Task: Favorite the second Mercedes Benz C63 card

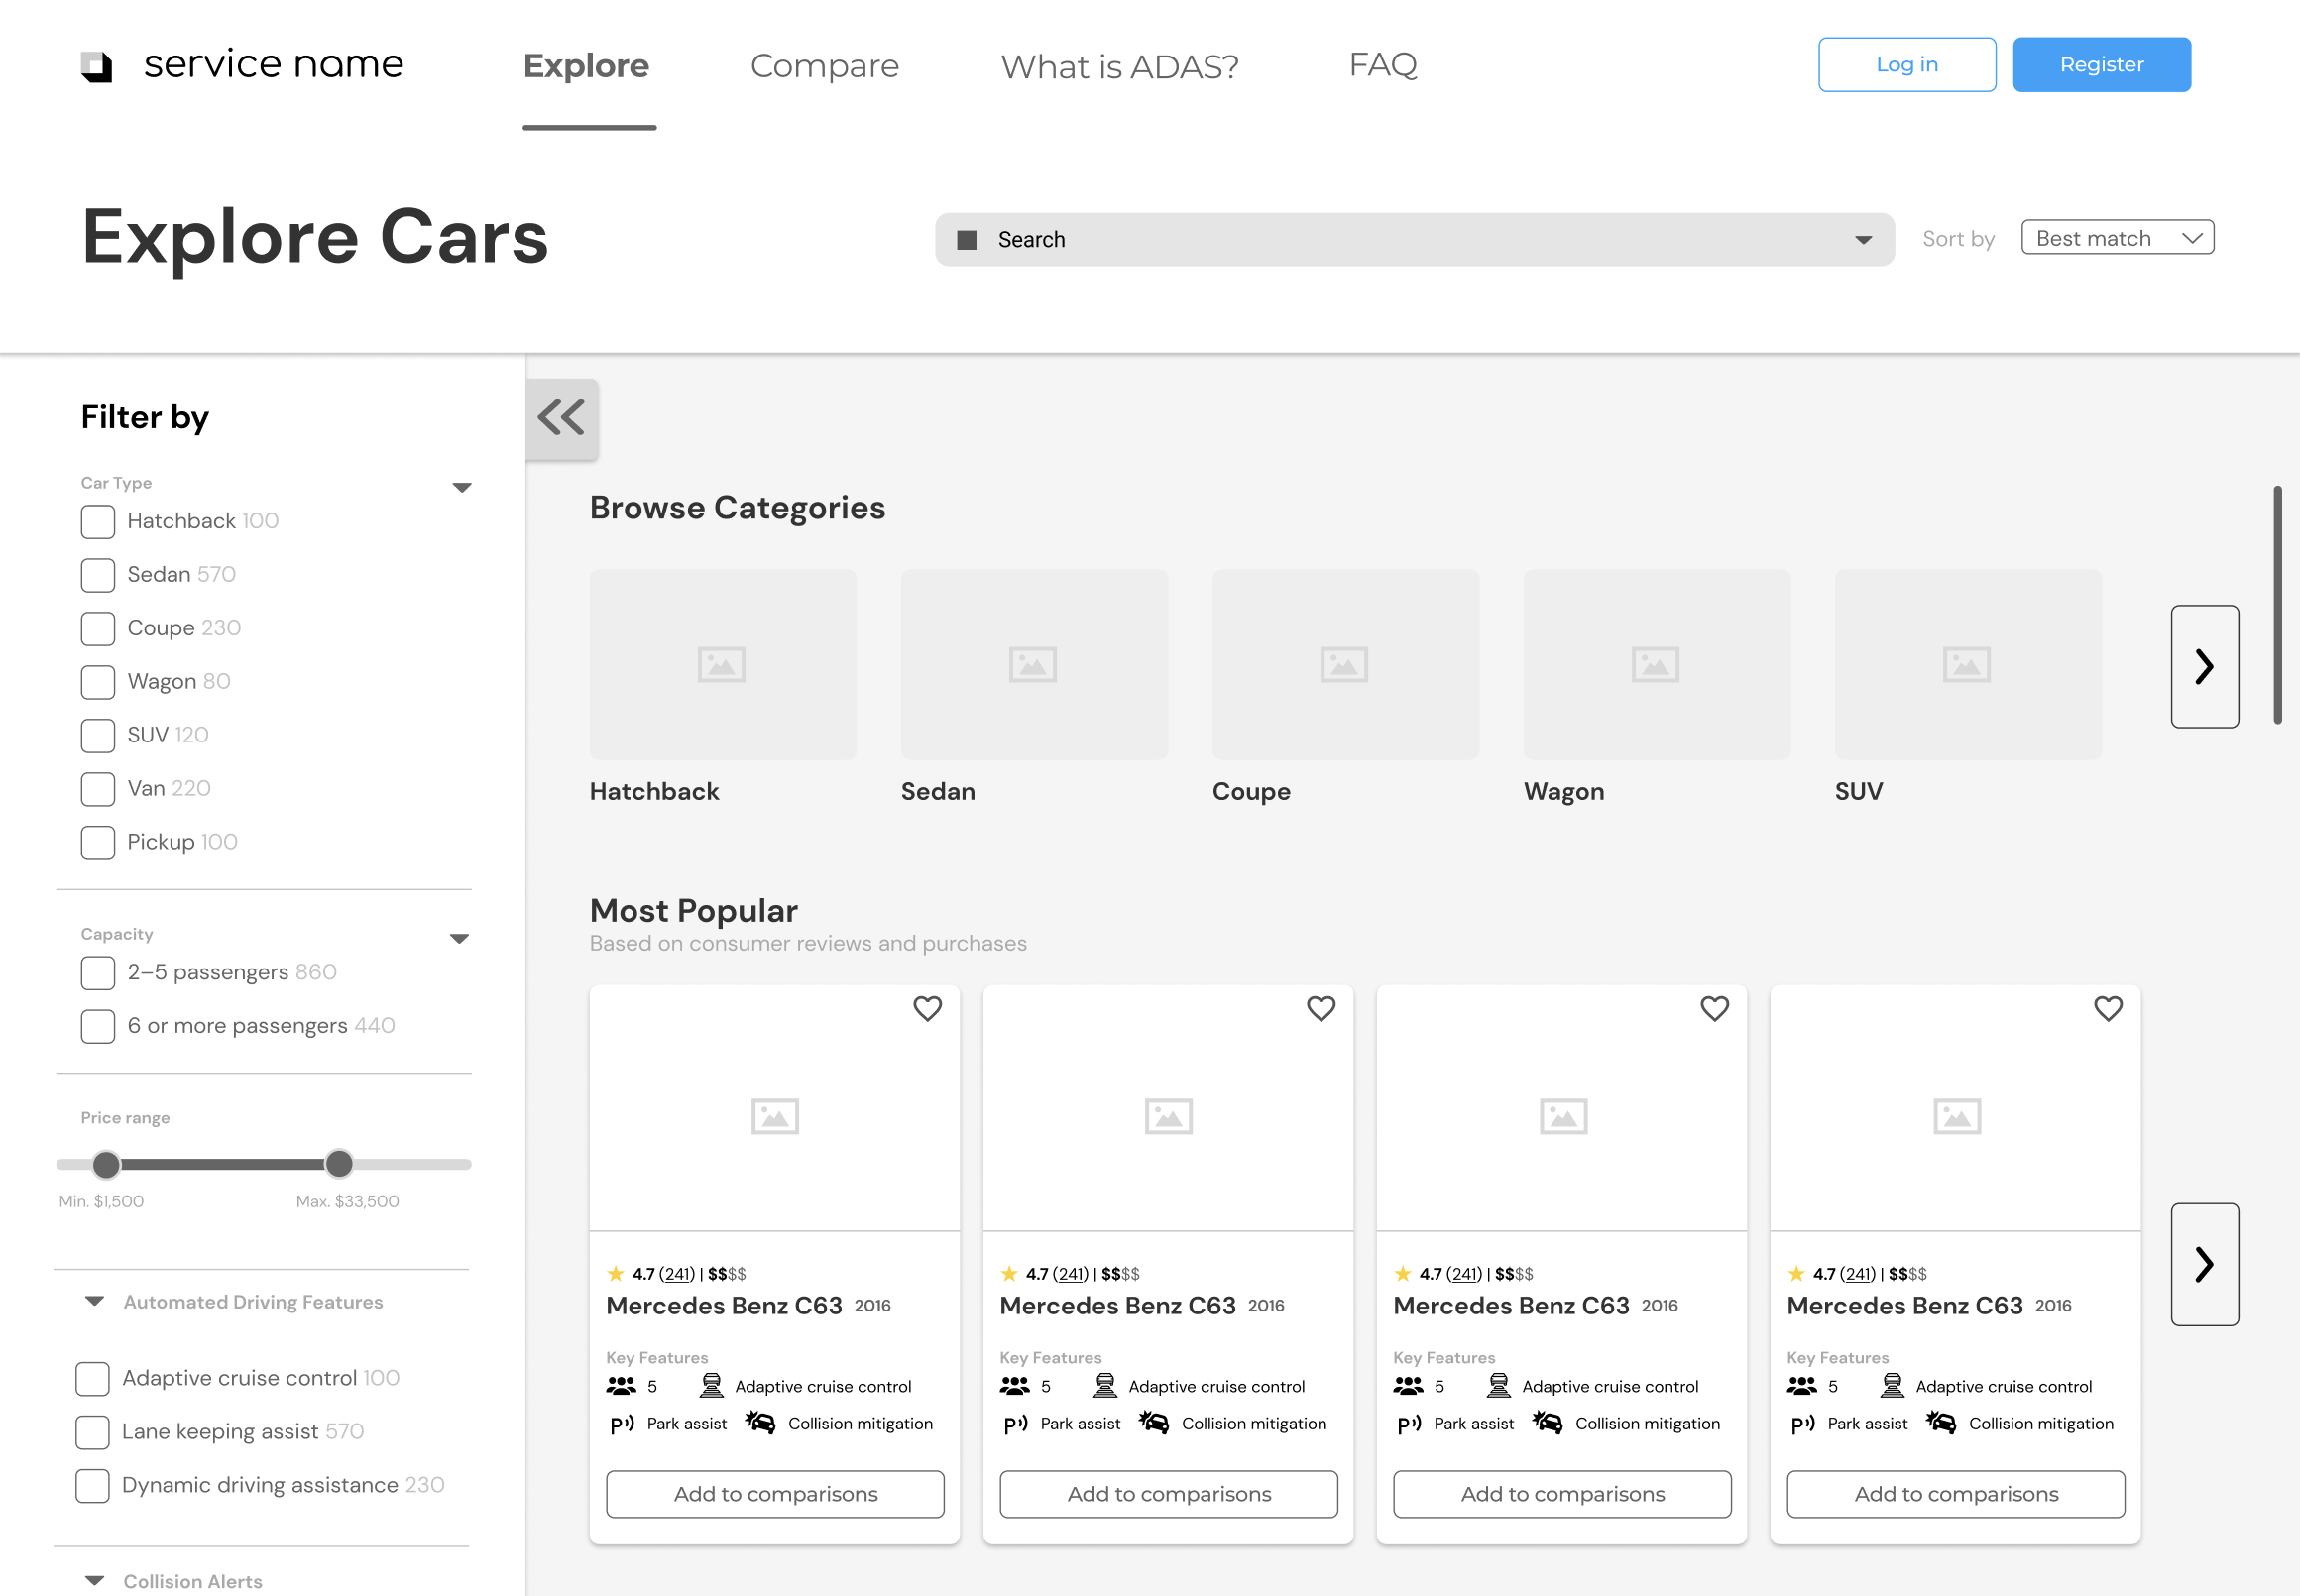Action: [x=1321, y=1009]
